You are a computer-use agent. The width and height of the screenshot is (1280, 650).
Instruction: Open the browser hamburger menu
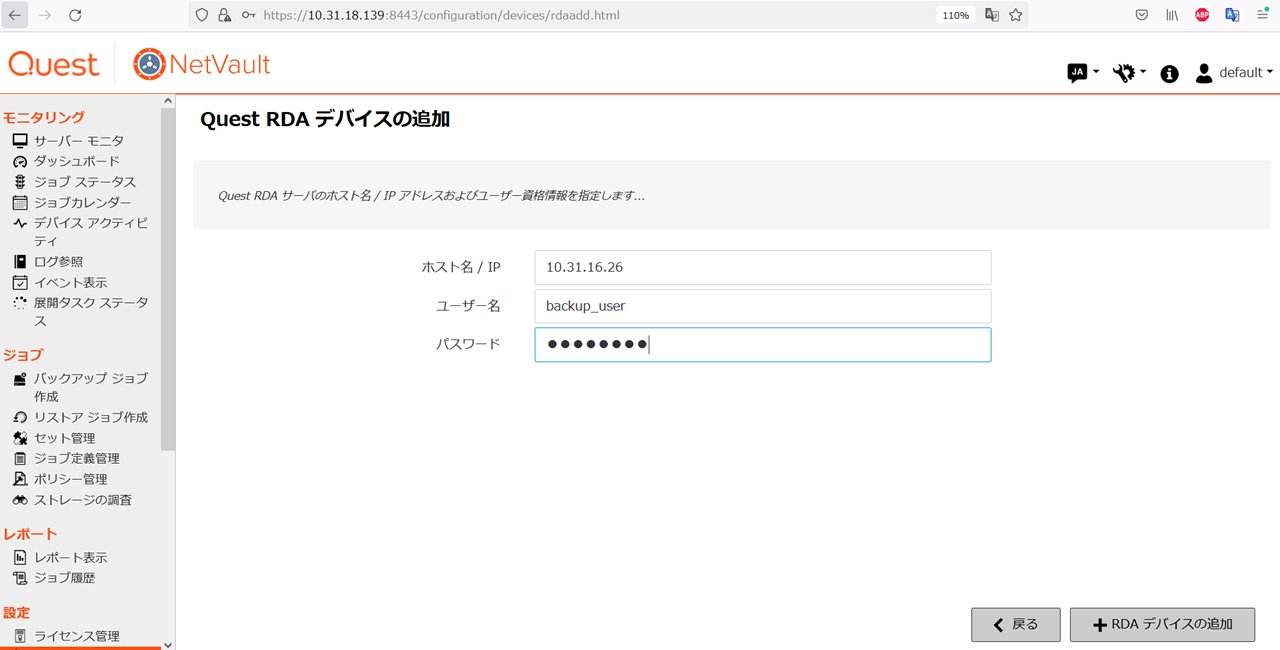tap(1262, 15)
